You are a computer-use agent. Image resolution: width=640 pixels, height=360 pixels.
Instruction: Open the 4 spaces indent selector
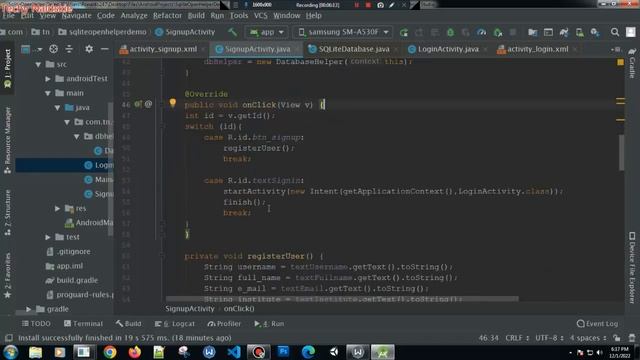(588, 338)
